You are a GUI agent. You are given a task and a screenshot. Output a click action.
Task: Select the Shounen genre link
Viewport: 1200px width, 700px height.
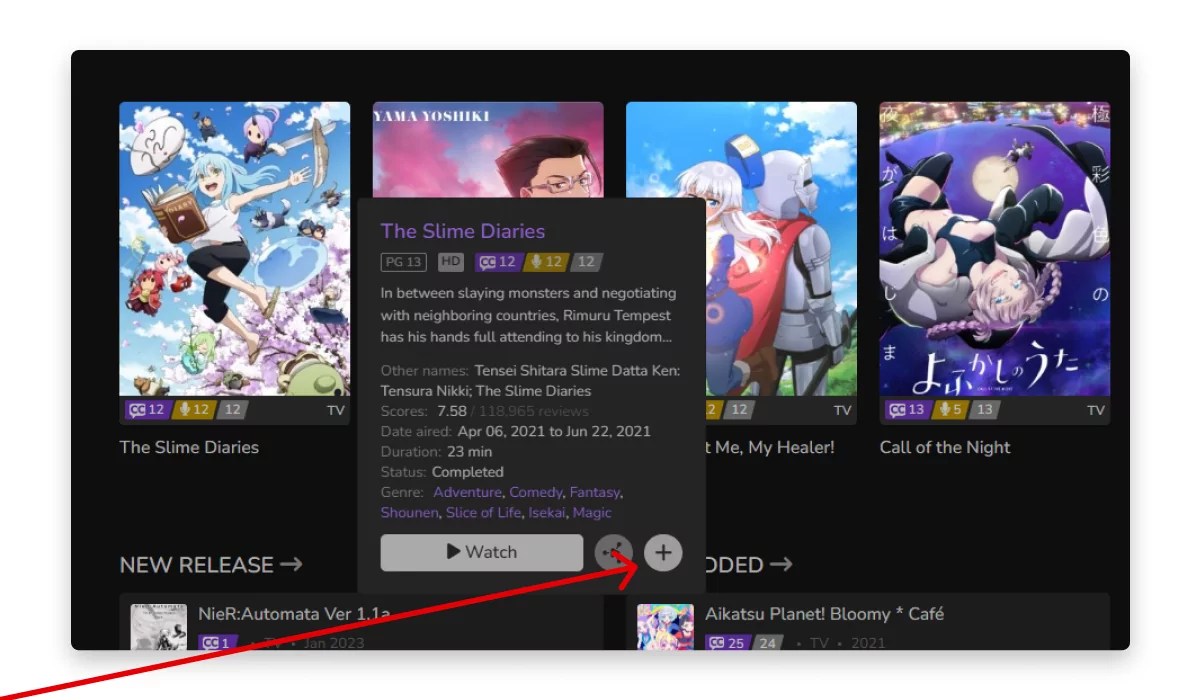[409, 512]
